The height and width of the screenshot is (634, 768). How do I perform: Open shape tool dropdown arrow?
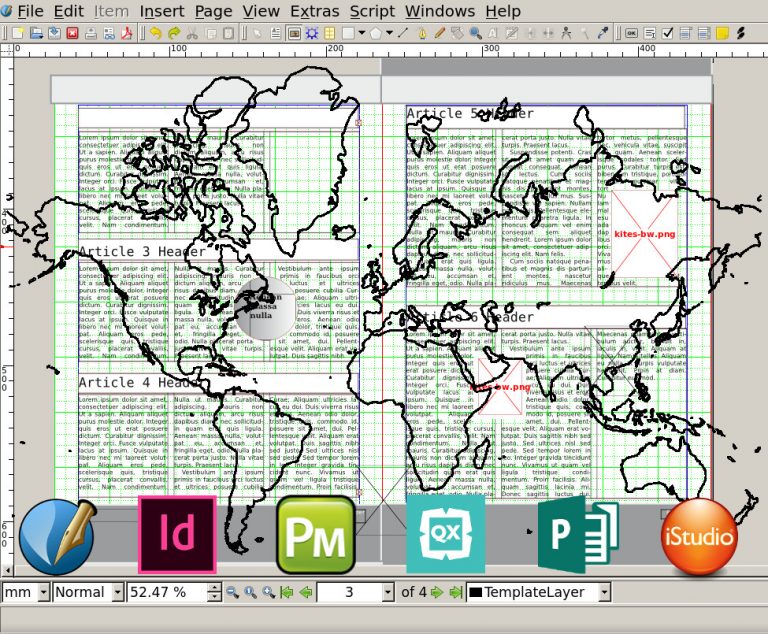(x=362, y=33)
